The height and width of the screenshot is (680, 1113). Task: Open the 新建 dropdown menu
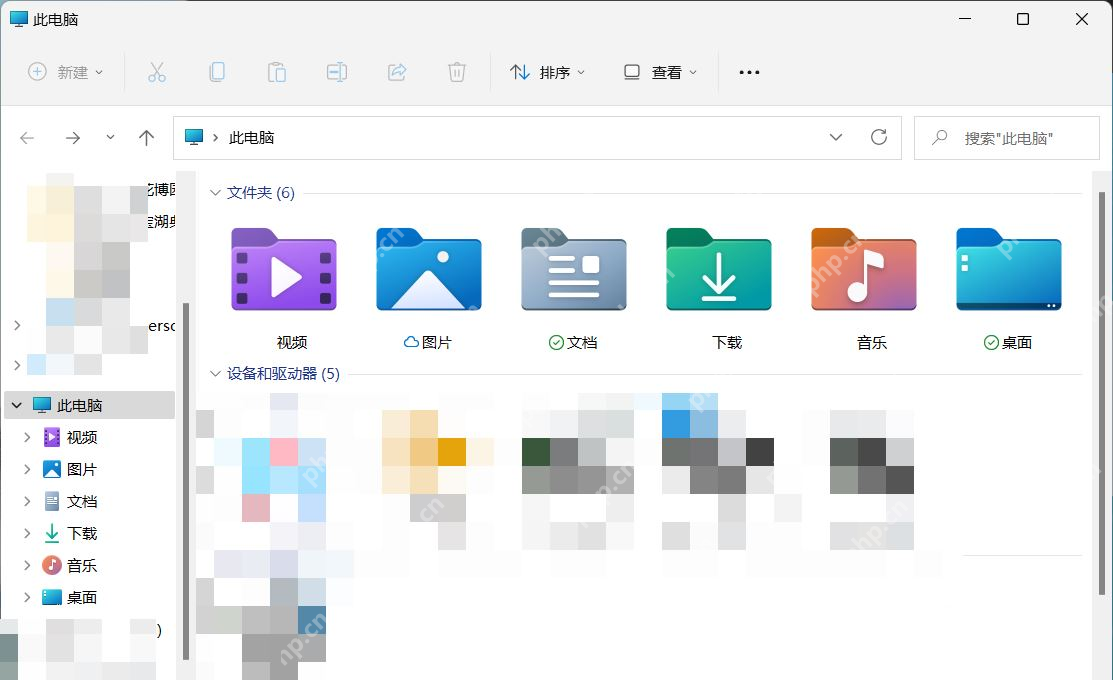point(65,72)
